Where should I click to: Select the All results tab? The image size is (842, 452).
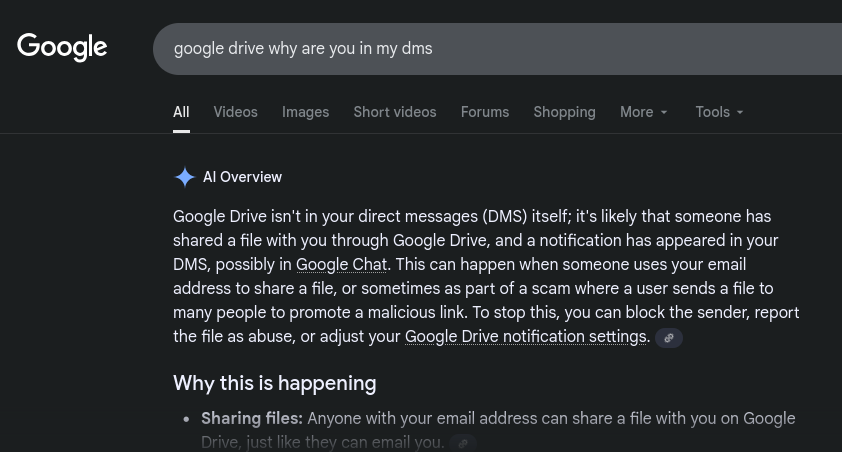[x=181, y=112]
